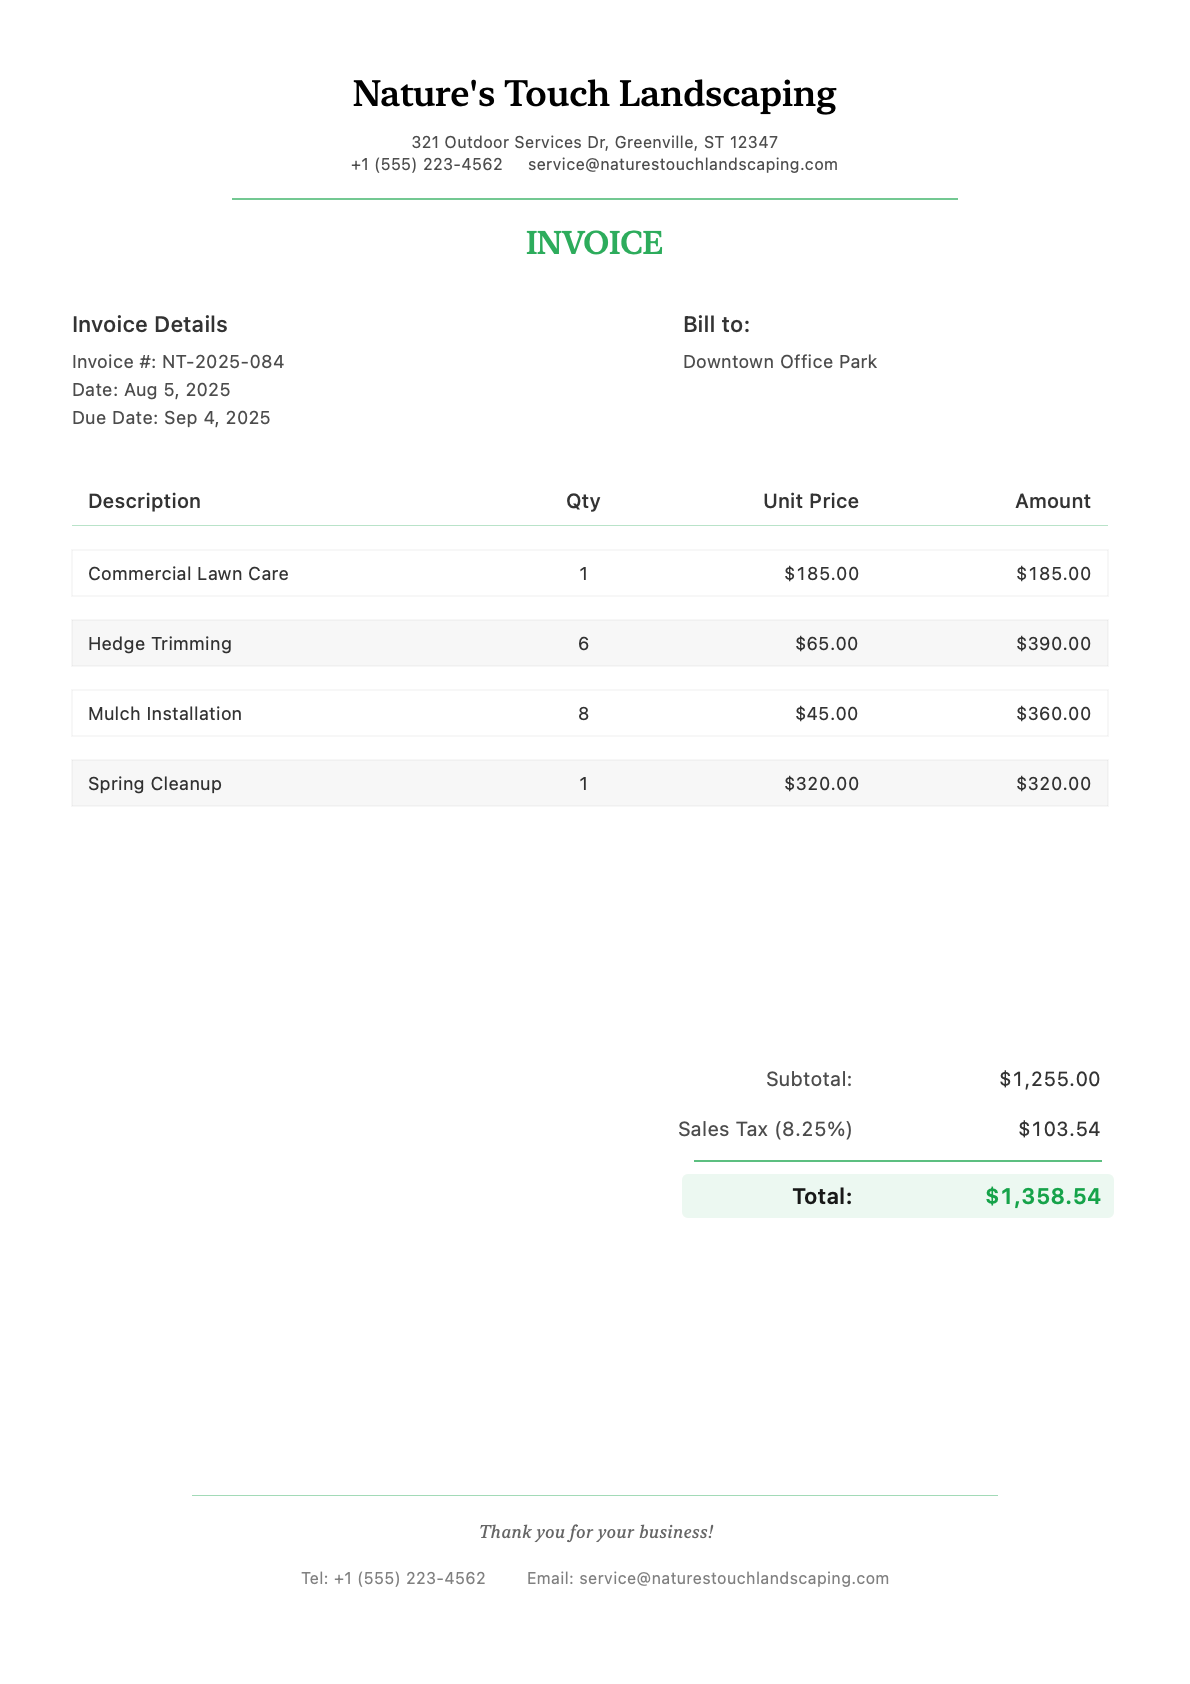Click the header phone number +1 (555) 223-4562
1190x1684 pixels.
427,164
